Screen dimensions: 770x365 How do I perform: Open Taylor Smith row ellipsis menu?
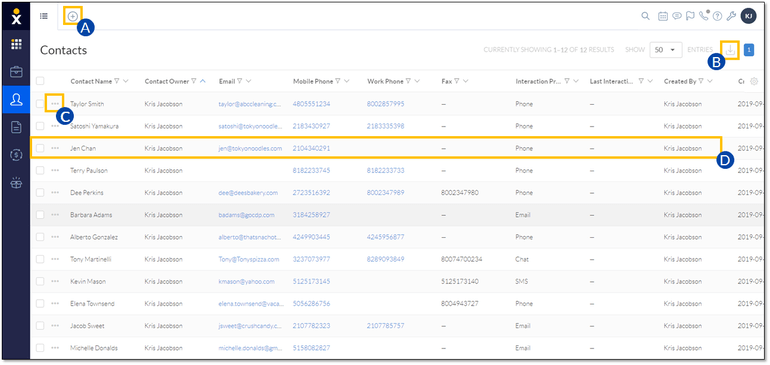(x=55, y=104)
